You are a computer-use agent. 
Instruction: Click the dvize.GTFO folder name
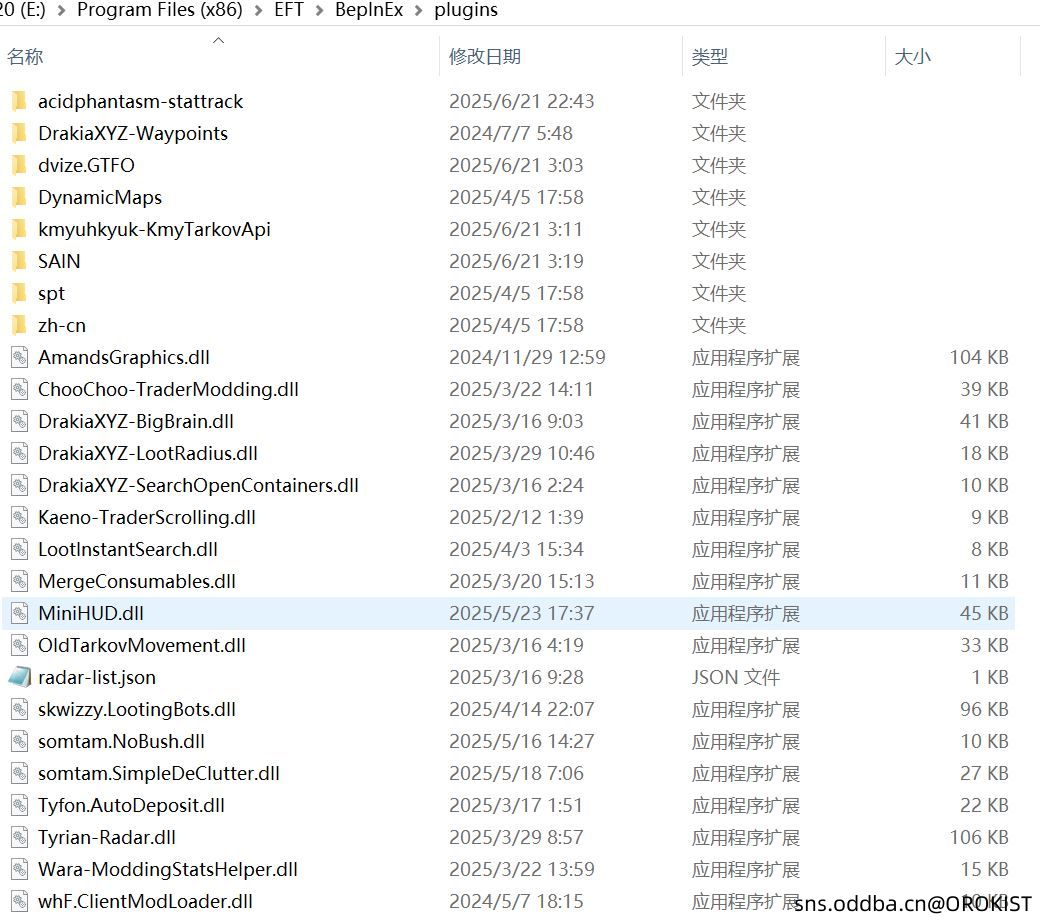pyautogui.click(x=86, y=165)
